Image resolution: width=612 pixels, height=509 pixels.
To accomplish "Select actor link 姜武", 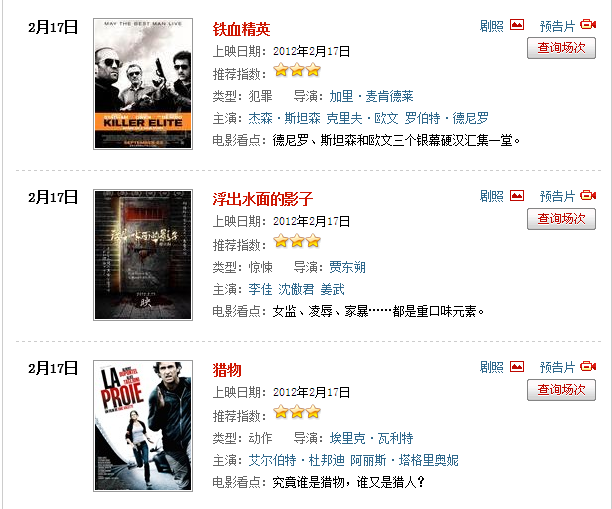I will (333, 289).
